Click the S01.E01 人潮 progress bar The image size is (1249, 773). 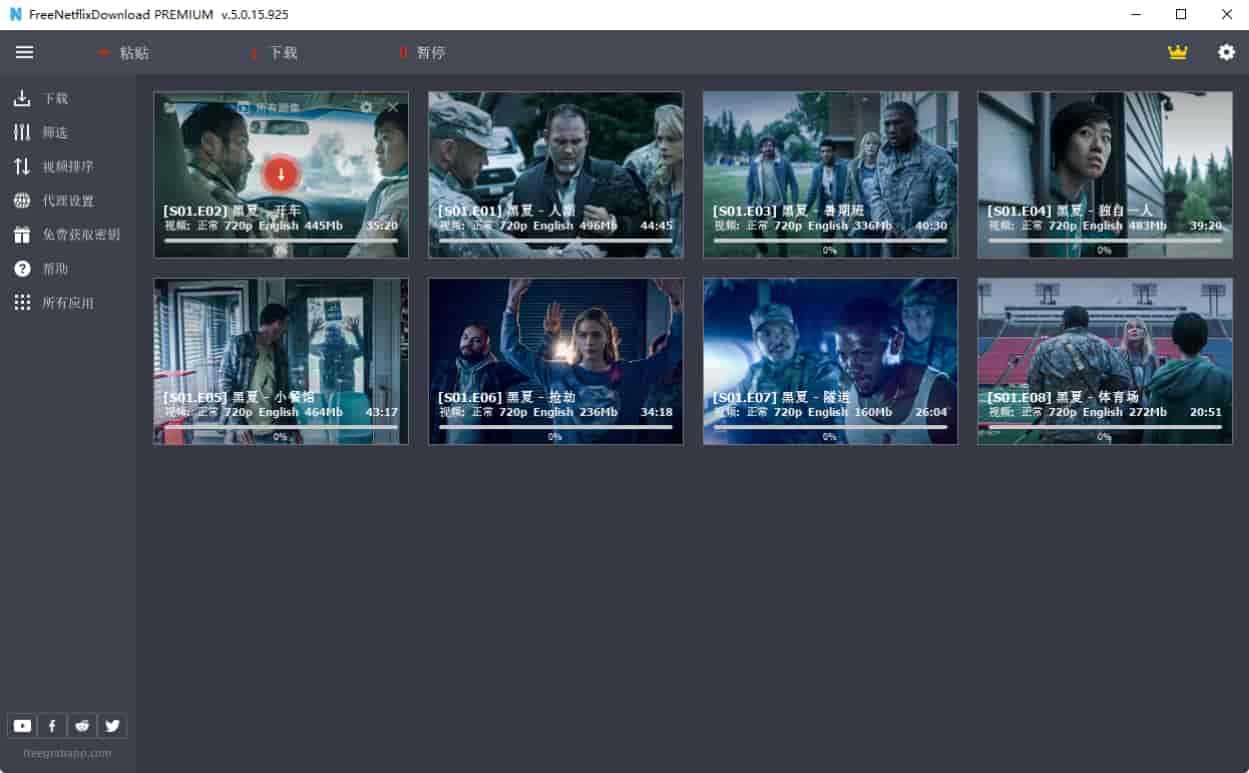pos(555,241)
